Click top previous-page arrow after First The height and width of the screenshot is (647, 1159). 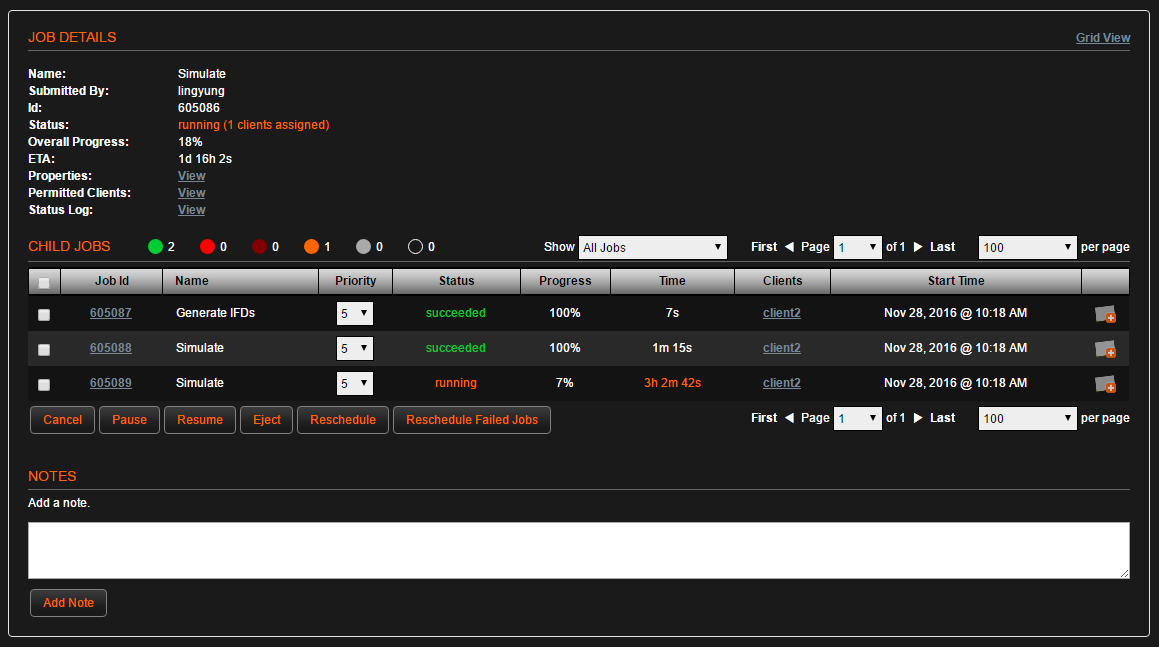(788, 247)
